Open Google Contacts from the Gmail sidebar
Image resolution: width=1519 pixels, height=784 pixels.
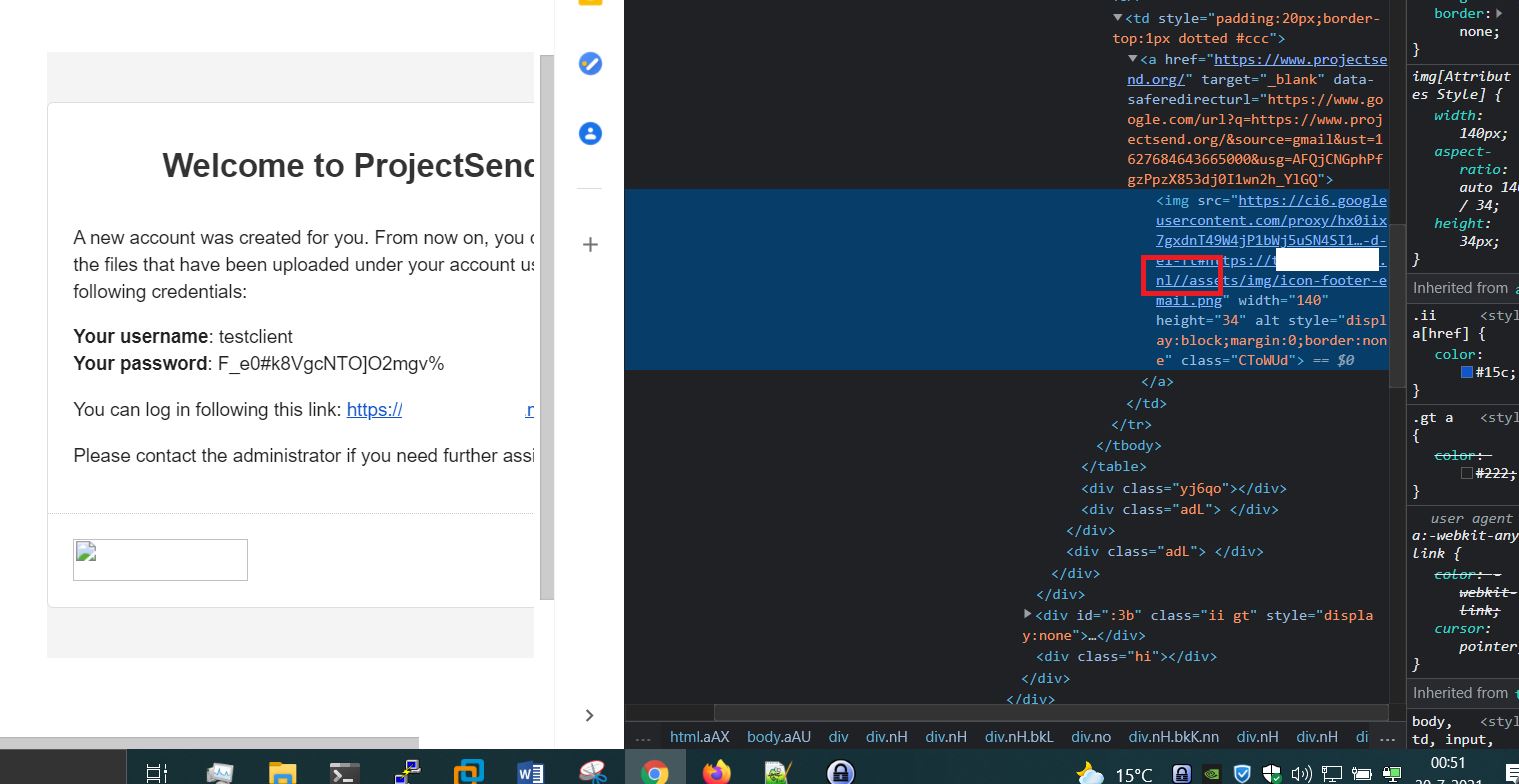pos(590,133)
